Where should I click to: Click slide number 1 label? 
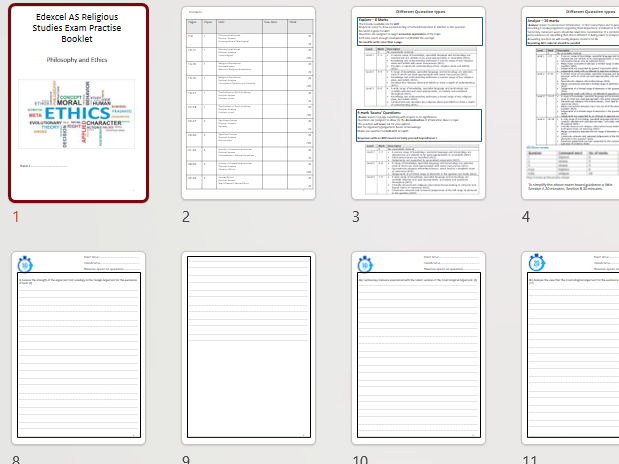click(x=16, y=217)
